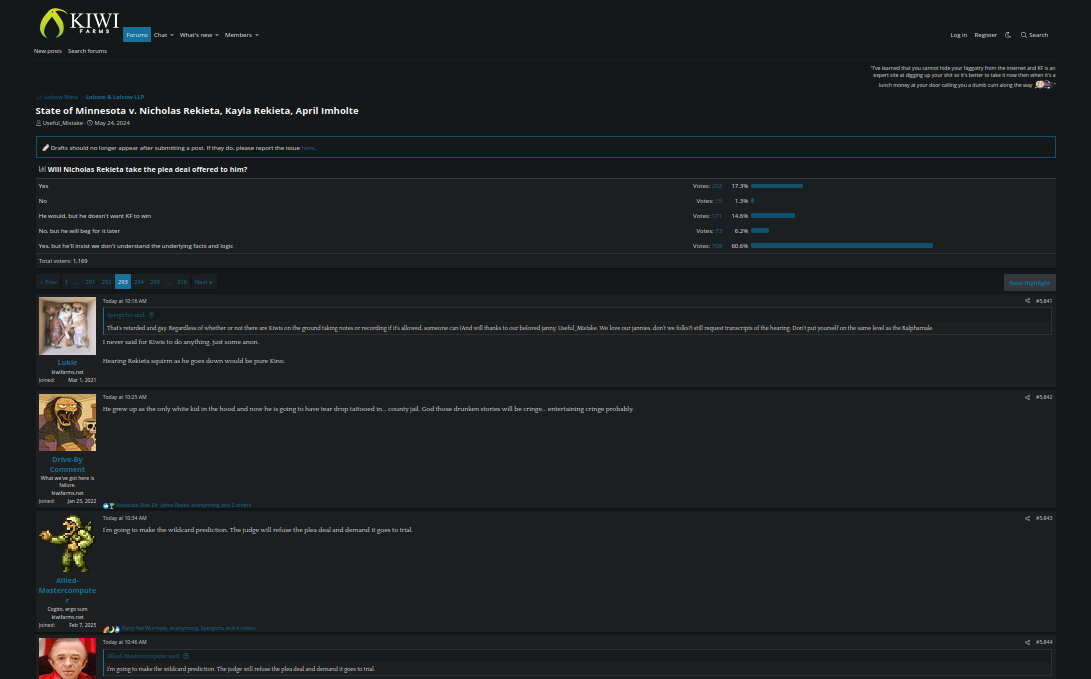
Task: Go to page 295
Action: click(x=154, y=282)
